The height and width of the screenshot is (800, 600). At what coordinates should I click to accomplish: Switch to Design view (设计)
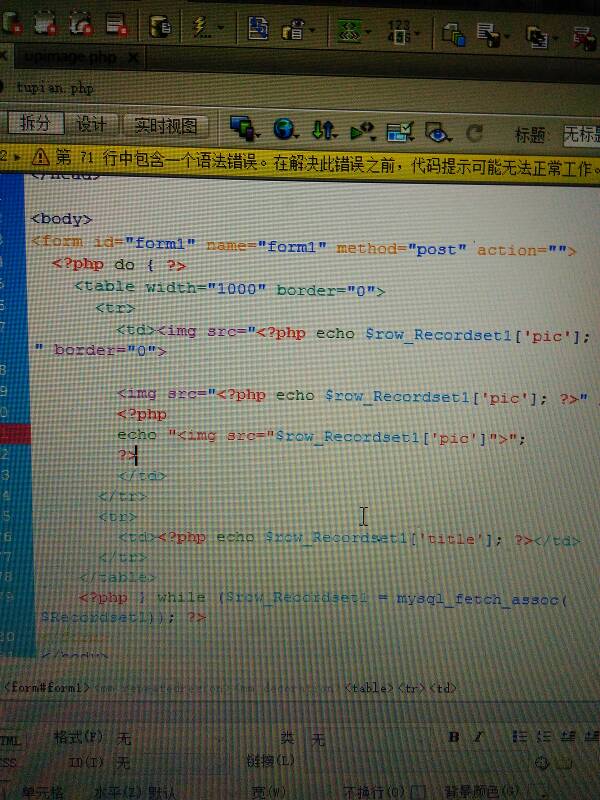(x=91, y=124)
